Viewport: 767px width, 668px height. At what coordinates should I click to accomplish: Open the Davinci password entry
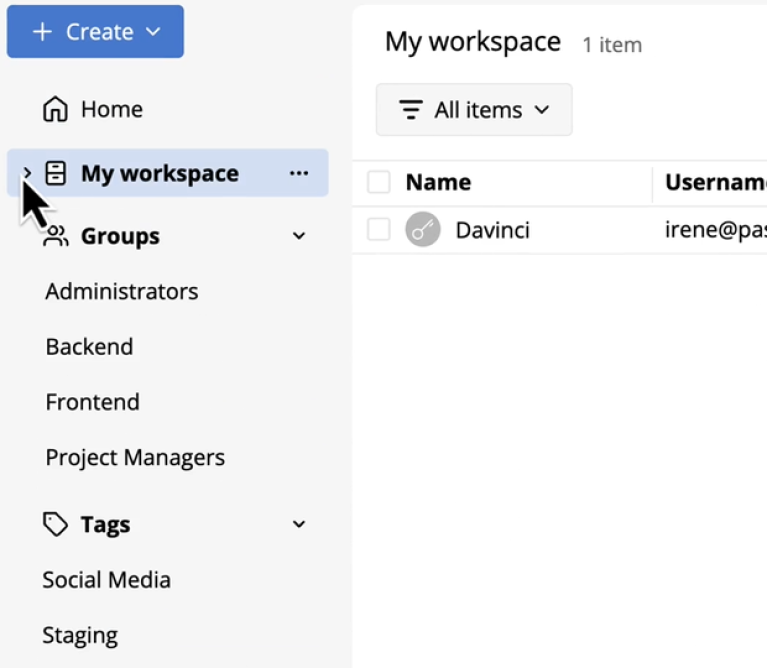492,230
